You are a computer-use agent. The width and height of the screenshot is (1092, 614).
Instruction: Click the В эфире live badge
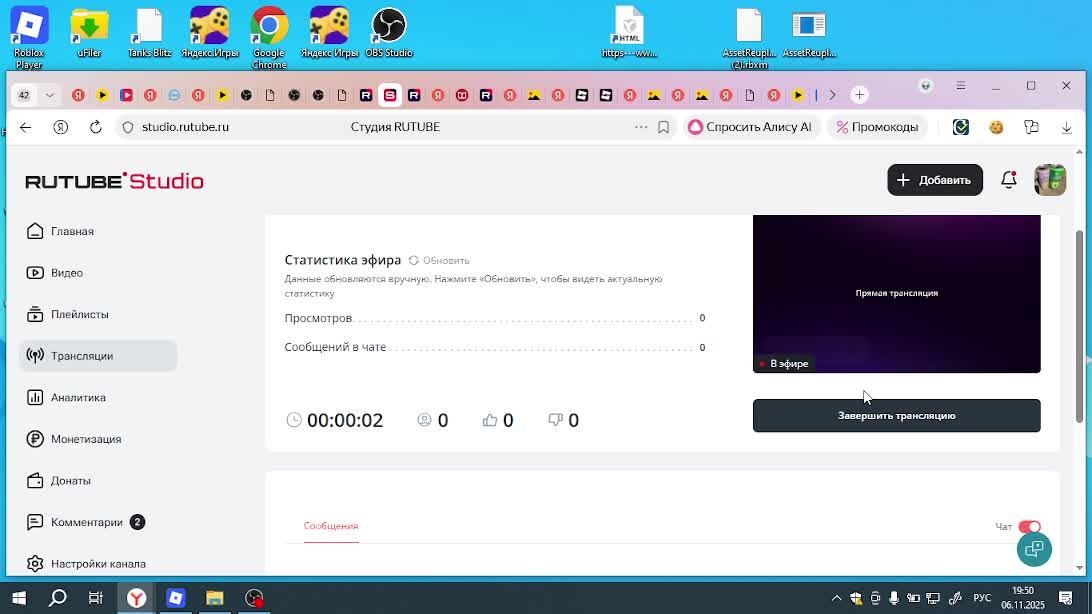point(784,363)
